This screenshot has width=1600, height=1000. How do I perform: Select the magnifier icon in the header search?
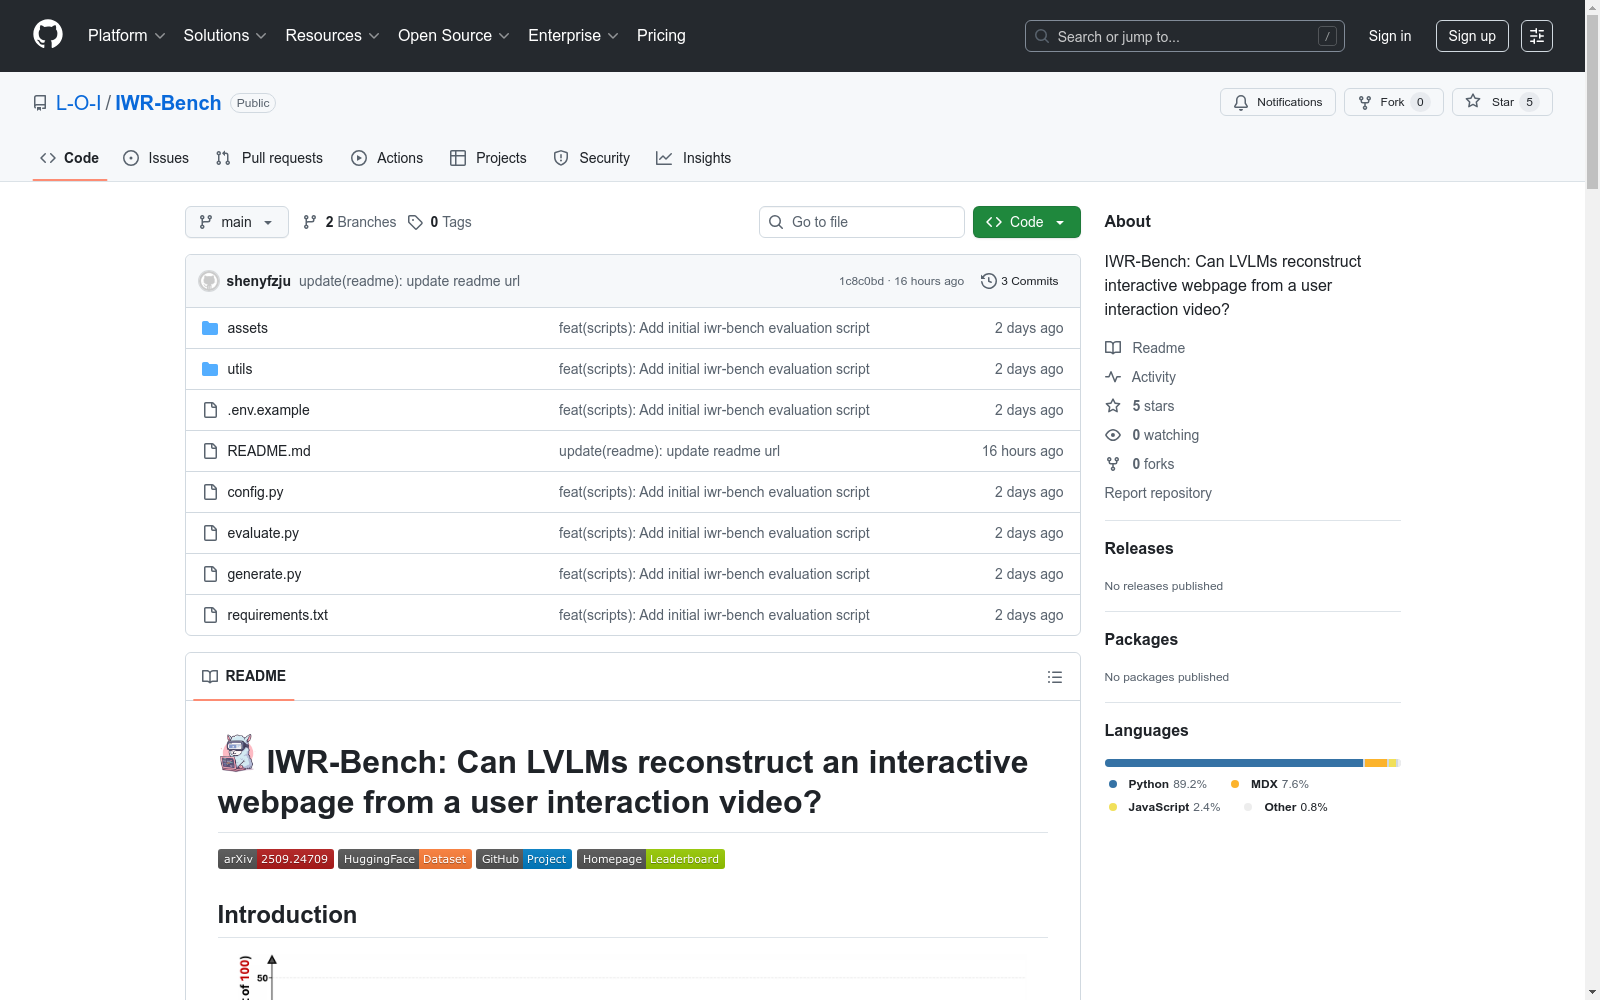click(1042, 36)
